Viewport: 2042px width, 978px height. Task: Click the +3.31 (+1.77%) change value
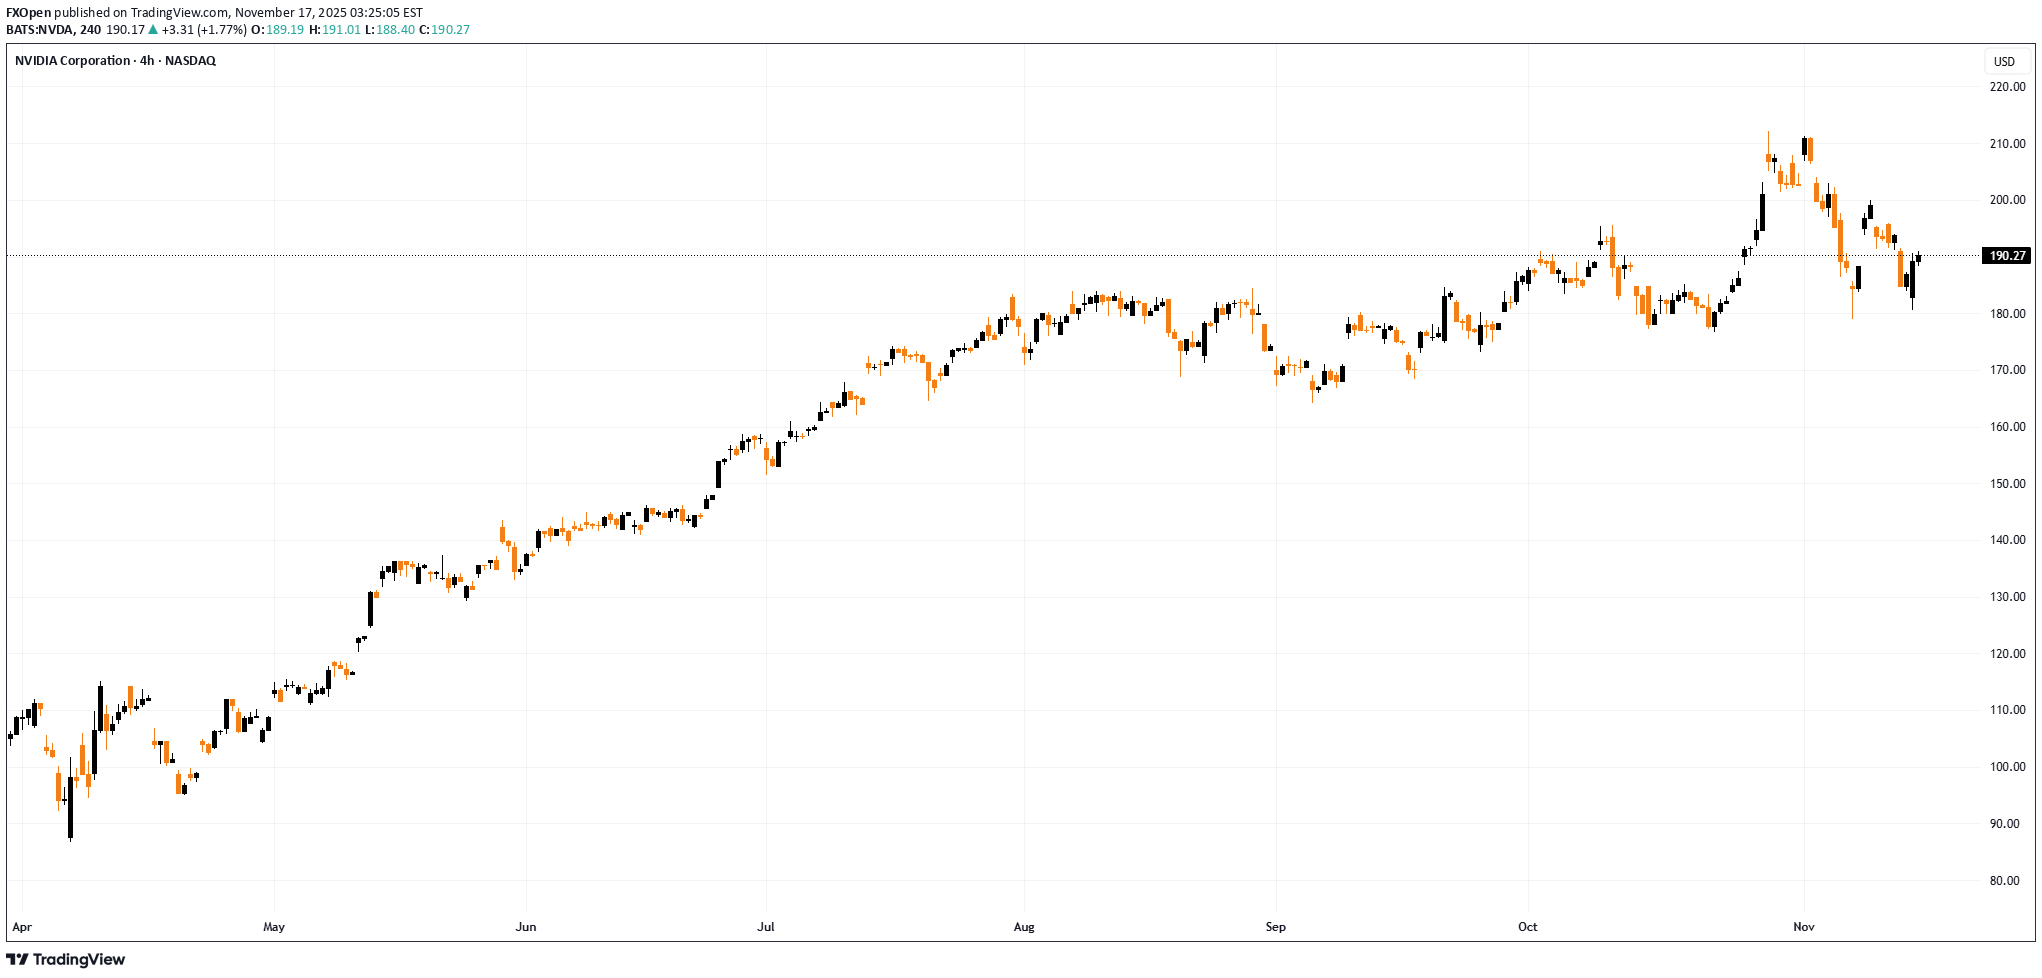point(204,30)
